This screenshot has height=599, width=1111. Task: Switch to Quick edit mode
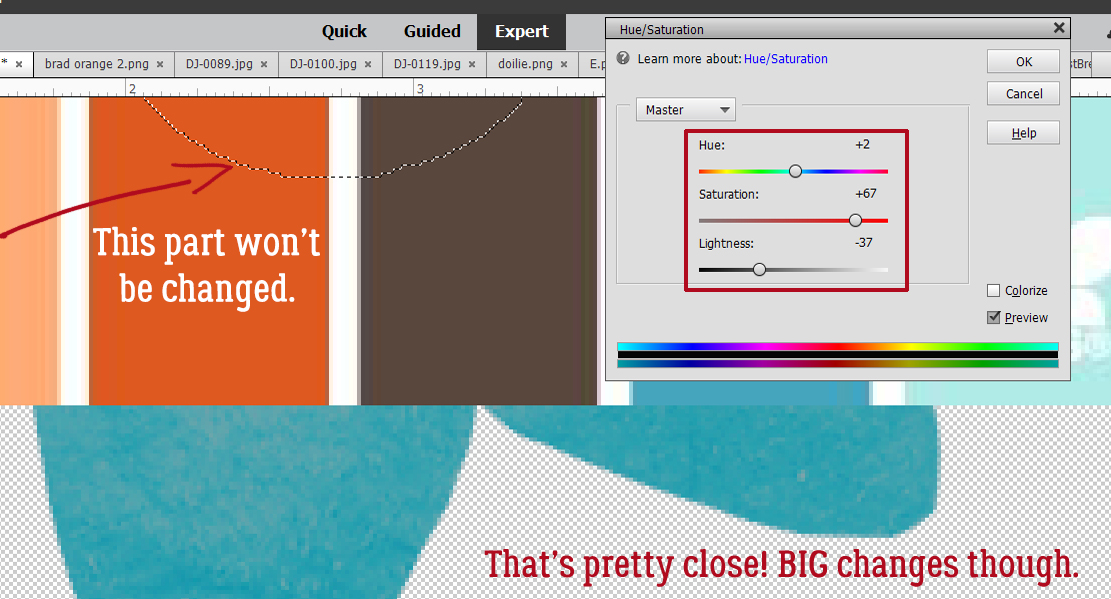344,31
